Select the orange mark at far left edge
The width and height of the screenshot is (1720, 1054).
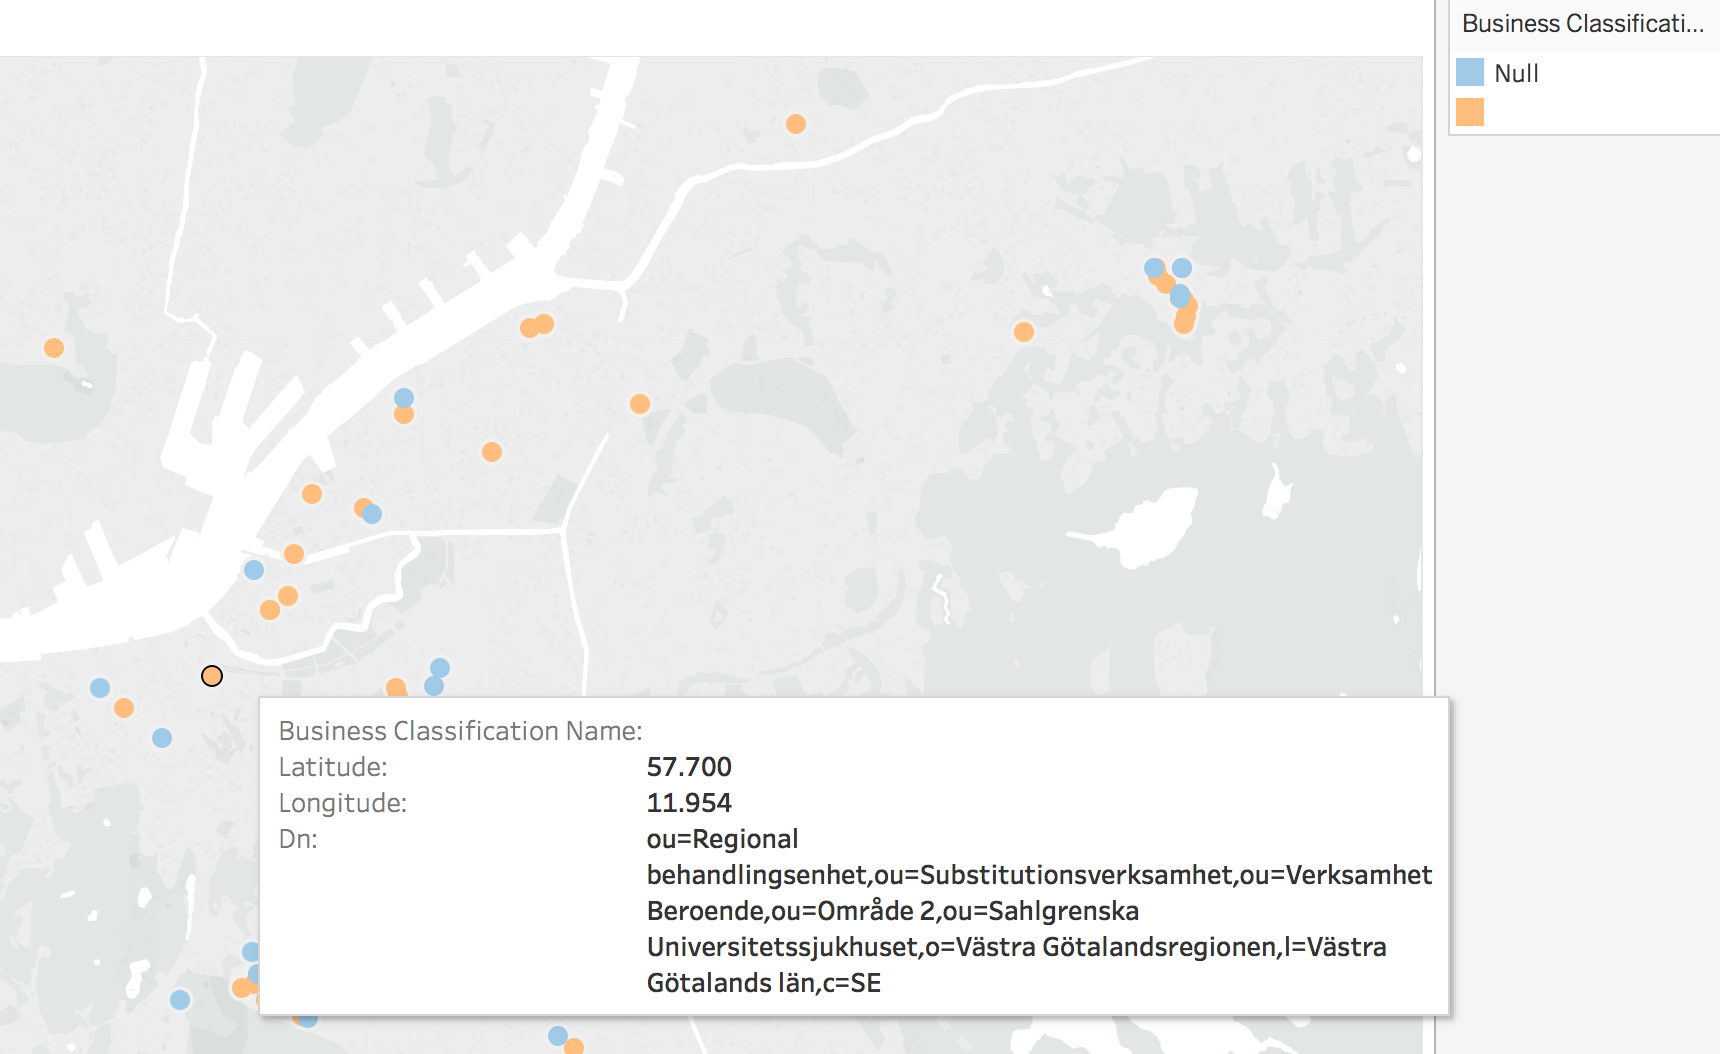[54, 348]
